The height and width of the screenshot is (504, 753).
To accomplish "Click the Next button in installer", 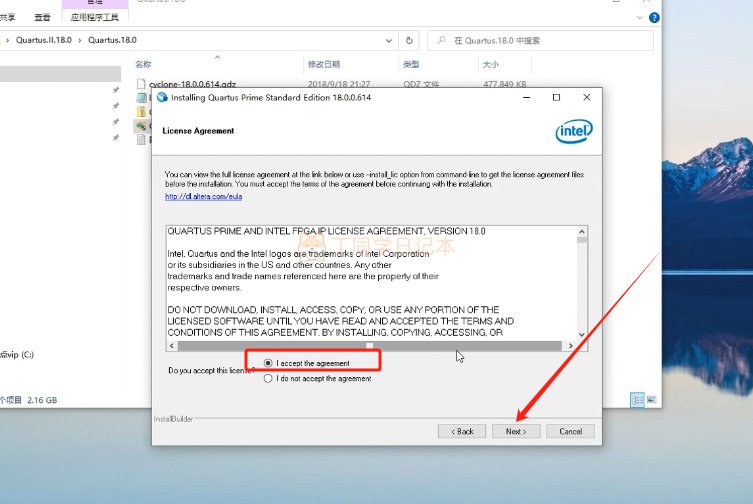I will (x=516, y=431).
